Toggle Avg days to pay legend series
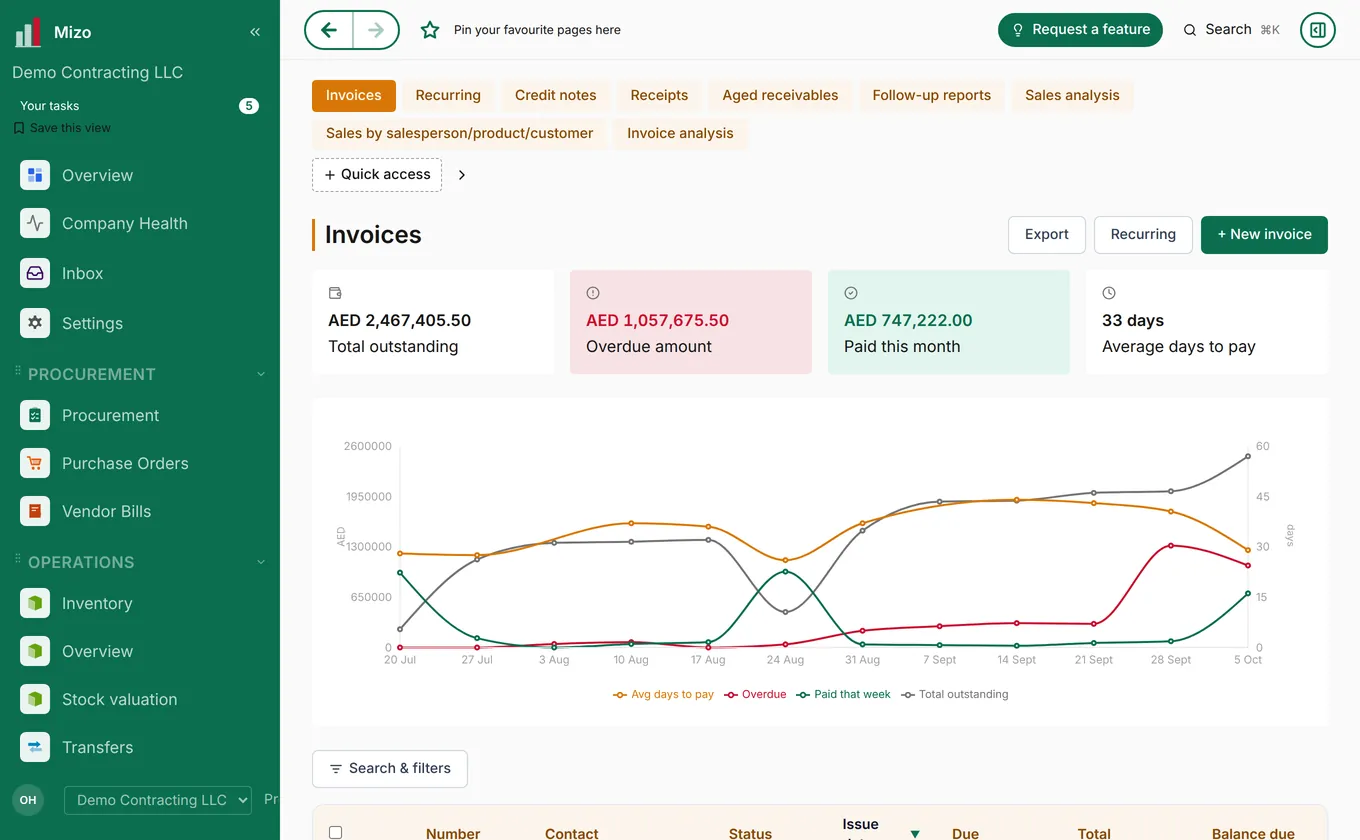Screen dimensions: 1360x840 (663, 694)
